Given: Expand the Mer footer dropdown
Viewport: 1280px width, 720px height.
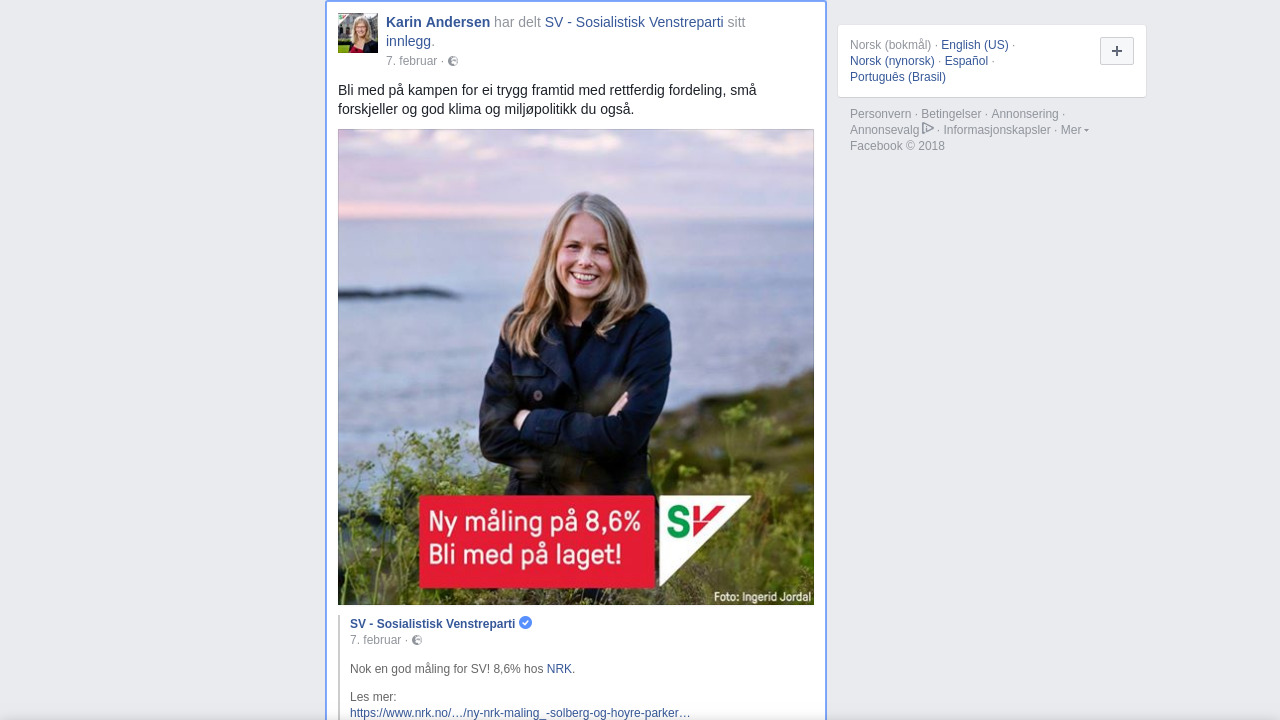Looking at the screenshot, I should click(1074, 130).
